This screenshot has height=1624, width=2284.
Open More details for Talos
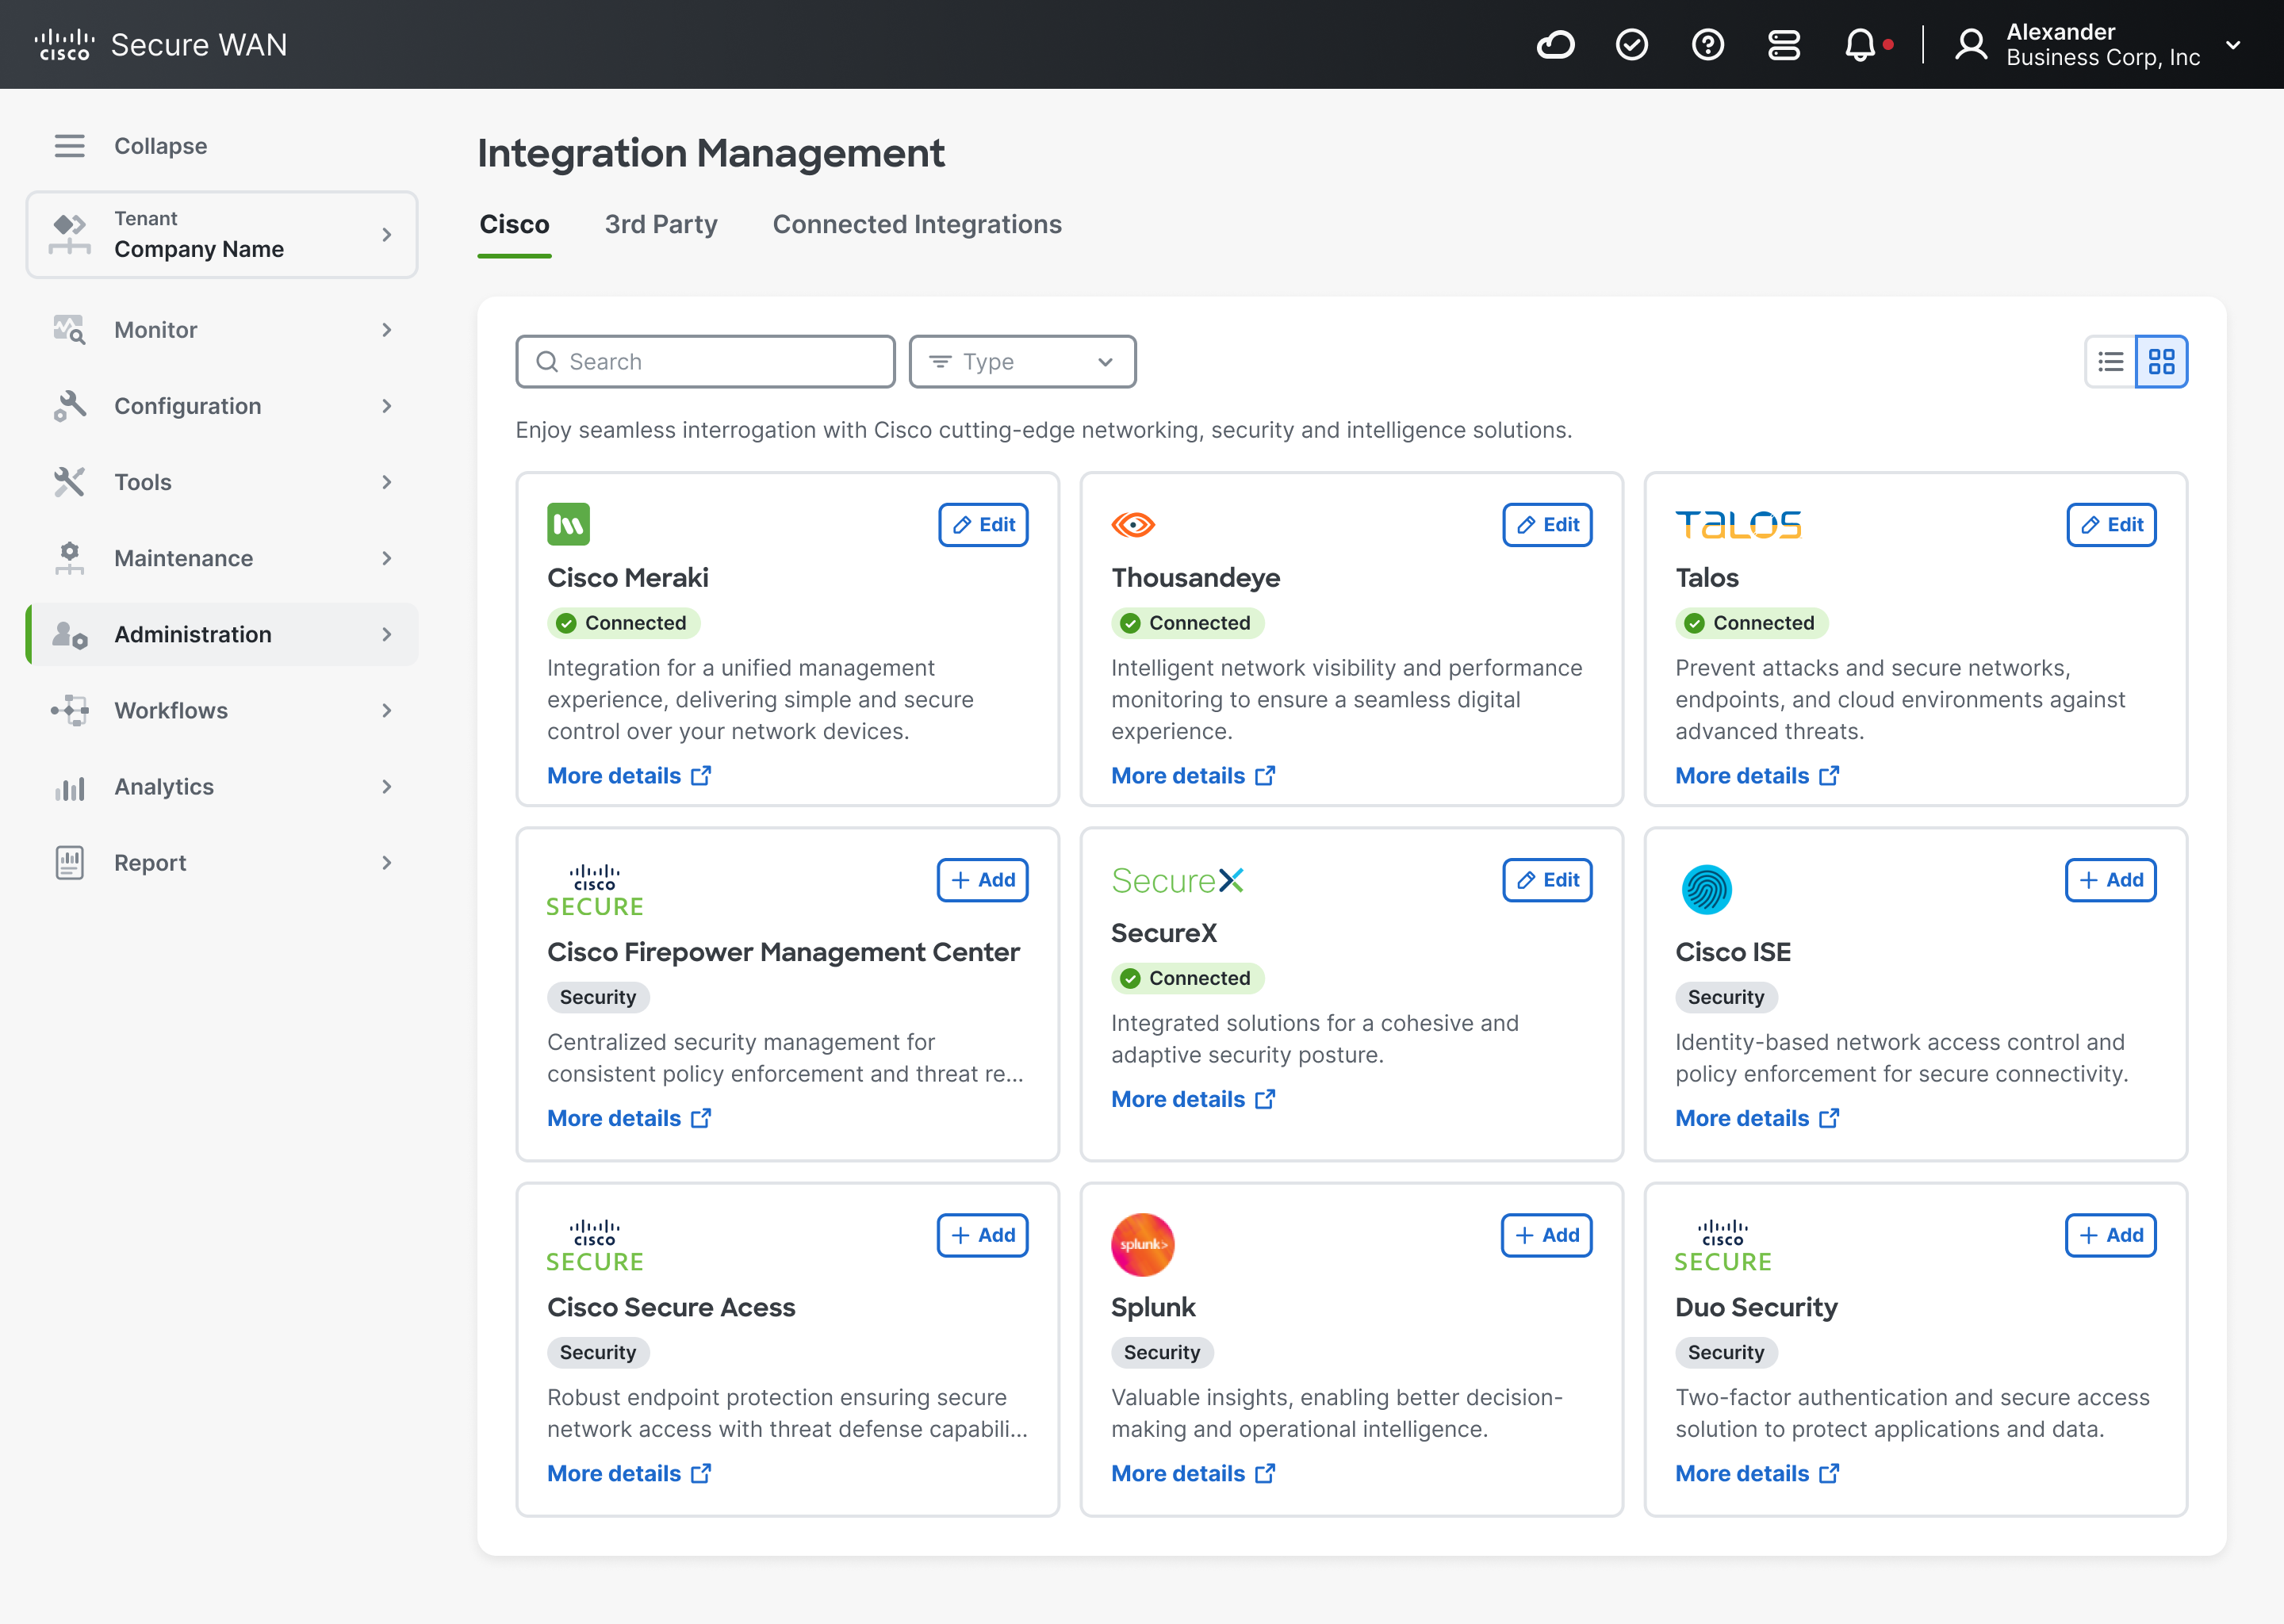coord(1757,775)
